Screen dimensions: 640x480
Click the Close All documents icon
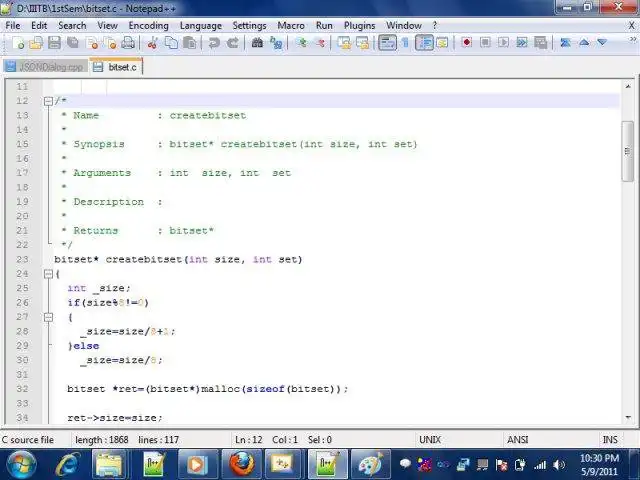coord(110,42)
